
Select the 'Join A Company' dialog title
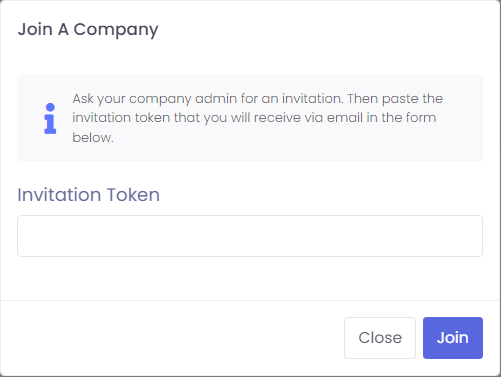(88, 30)
